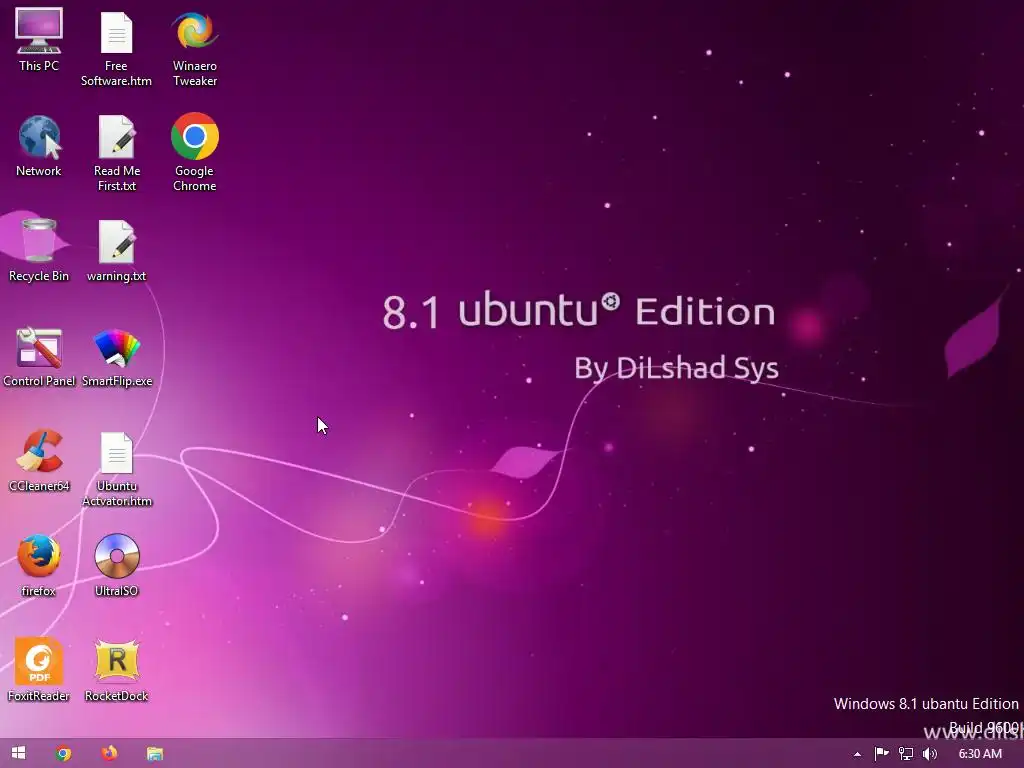Show hidden tray icons arrow
The height and width of the screenshot is (768, 1024).
click(x=857, y=754)
